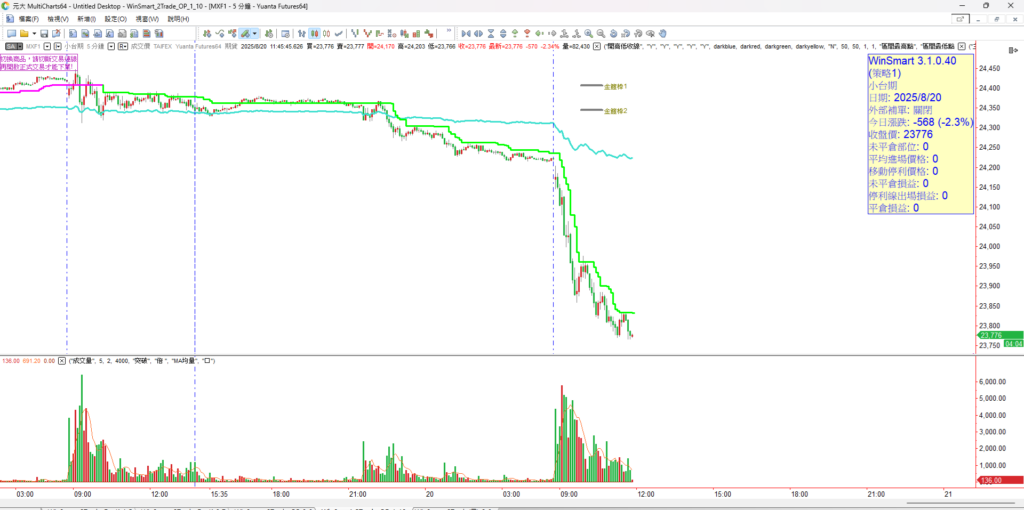Click the red and green stacked bars window icon
The image size is (1024, 510).
coord(147,33)
